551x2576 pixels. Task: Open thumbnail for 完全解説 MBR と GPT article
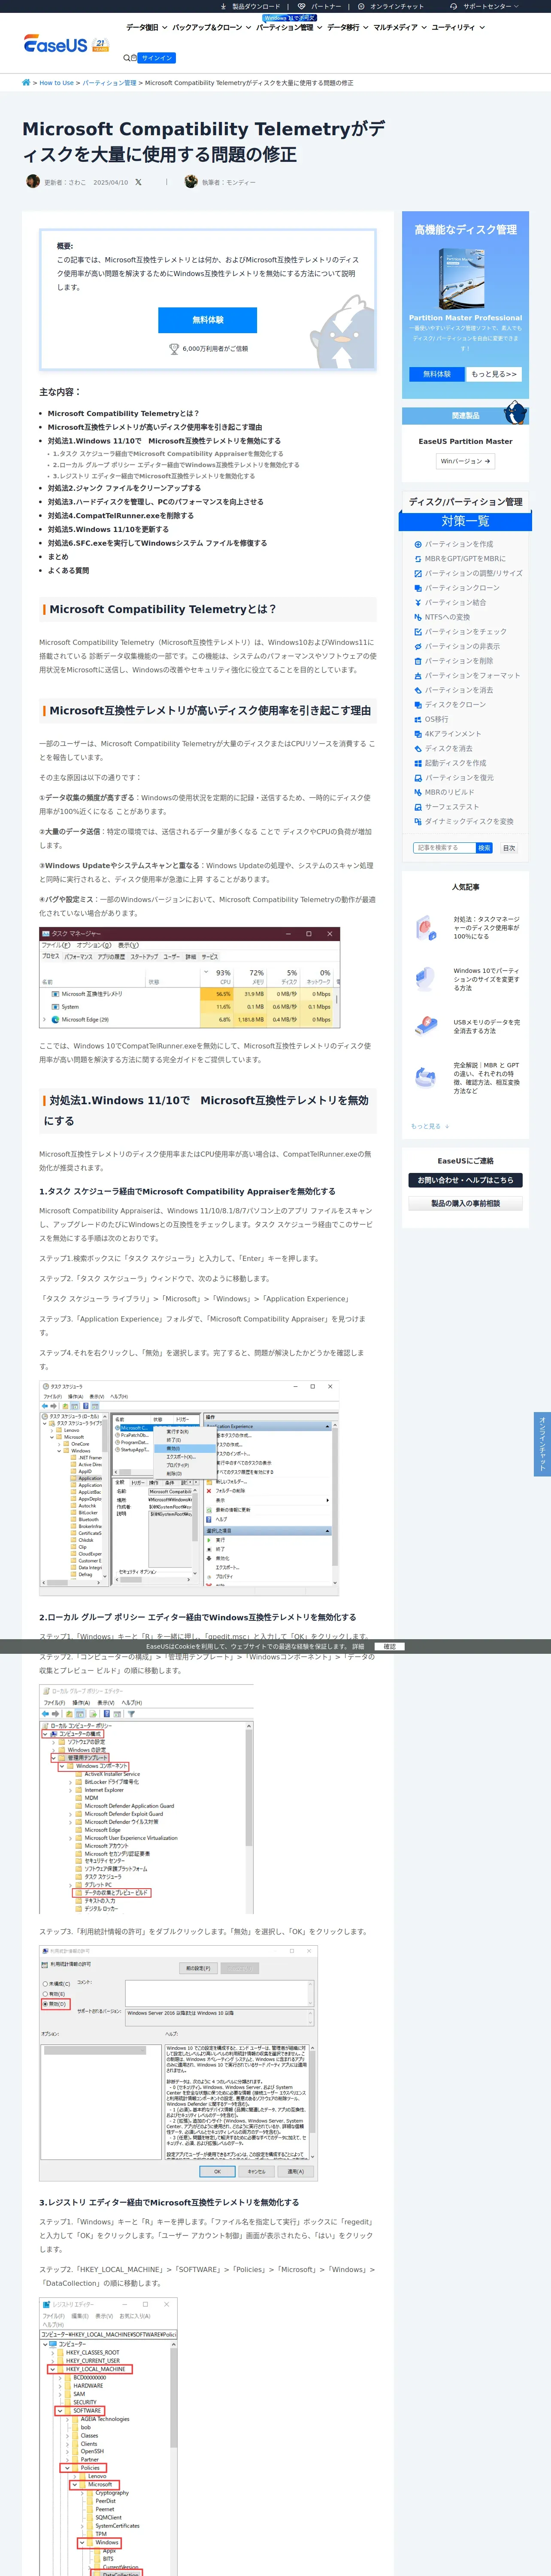tap(426, 1078)
